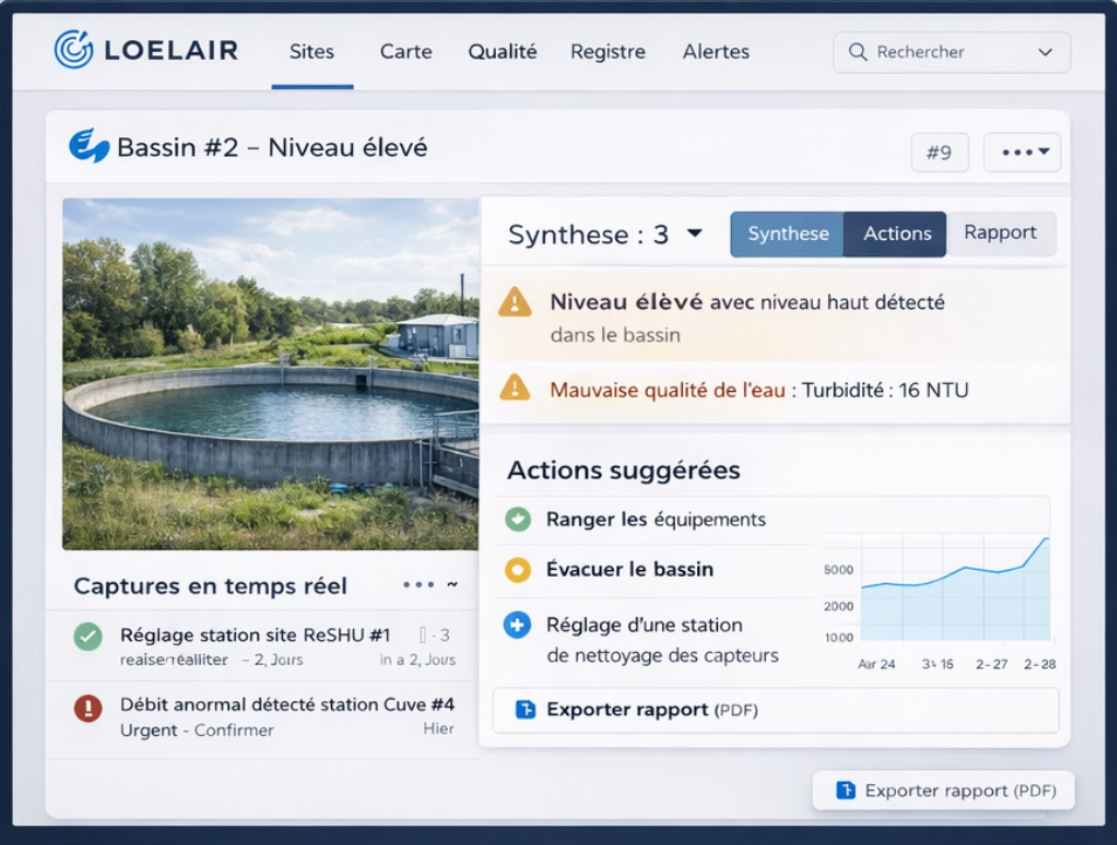
Task: Click the basin photo thumbnail
Action: tap(270, 375)
